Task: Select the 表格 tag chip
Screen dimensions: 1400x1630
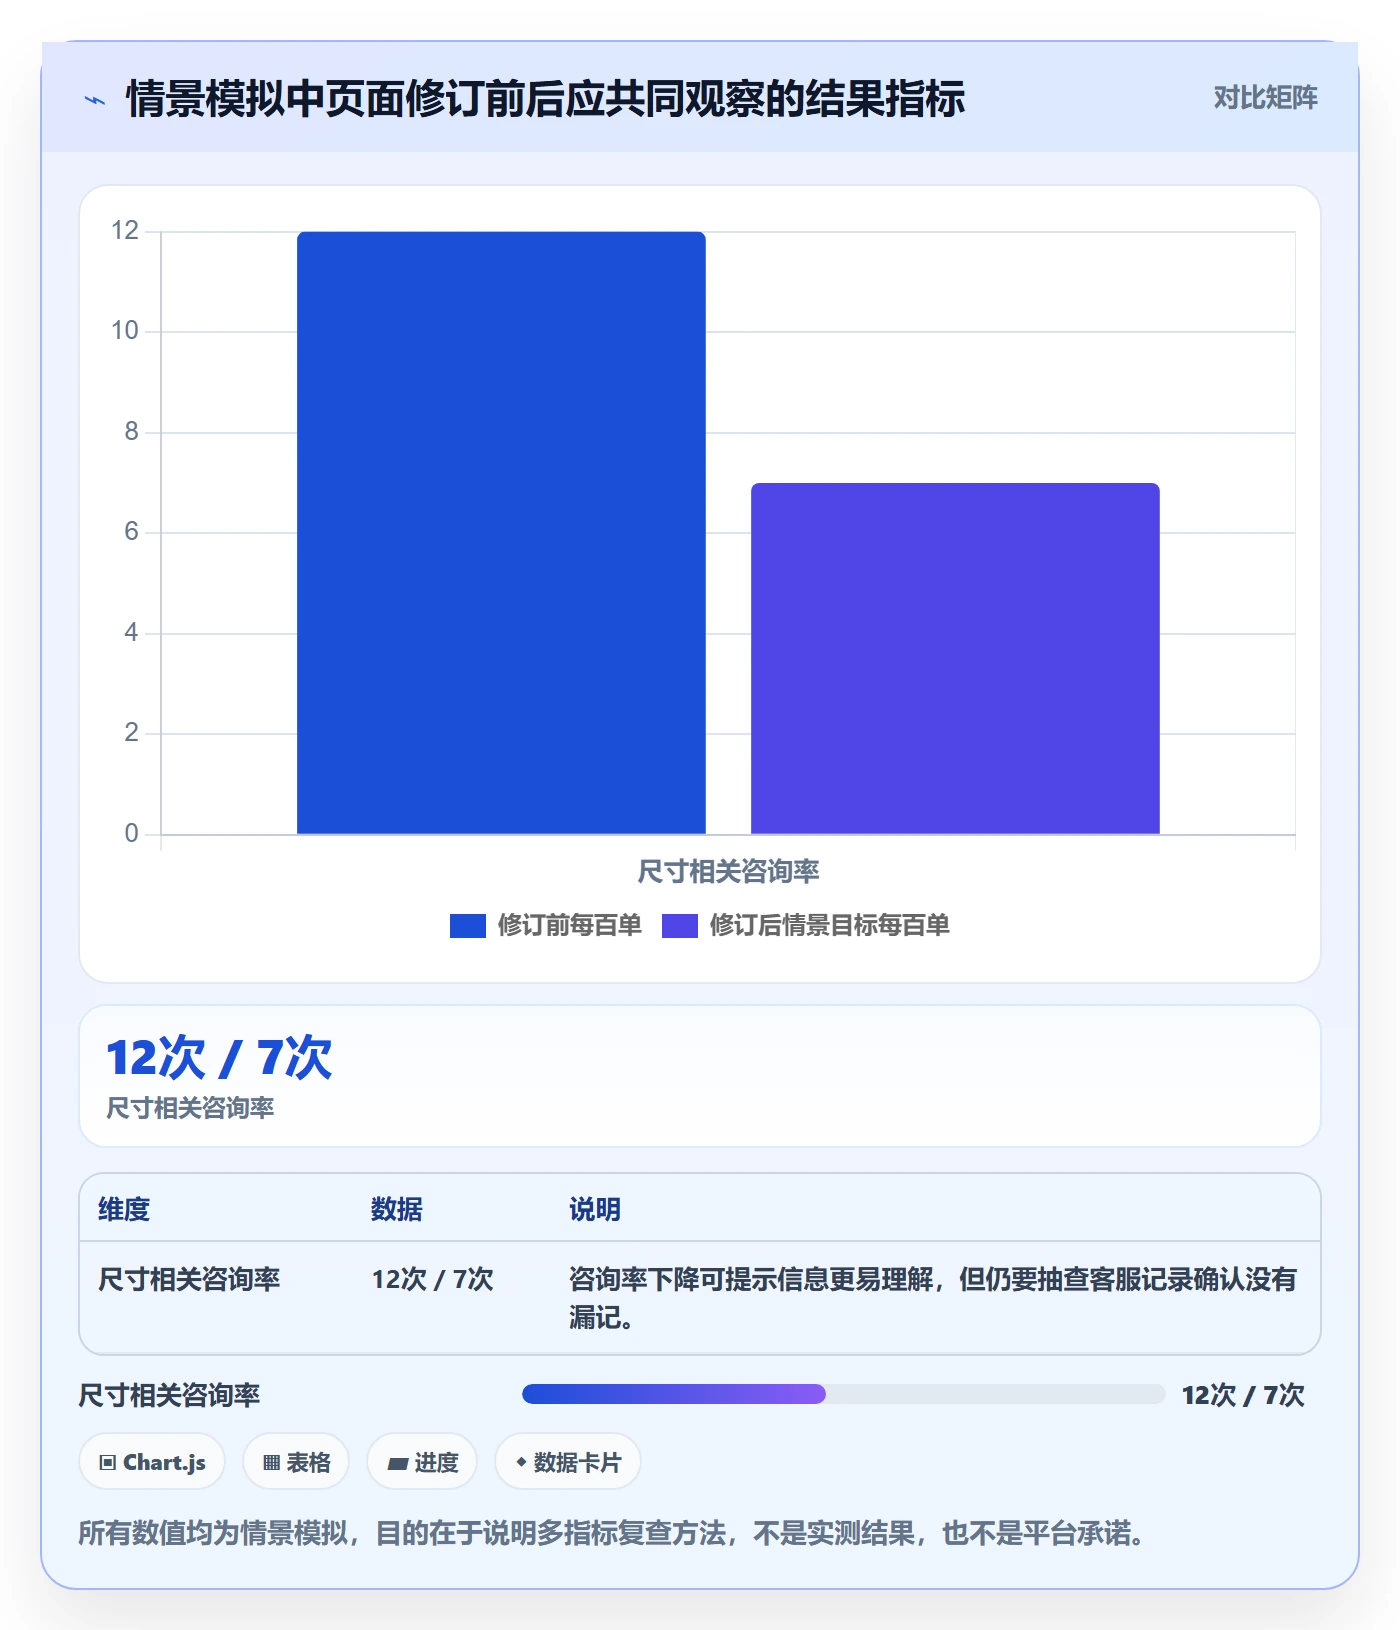Action: (x=296, y=1462)
